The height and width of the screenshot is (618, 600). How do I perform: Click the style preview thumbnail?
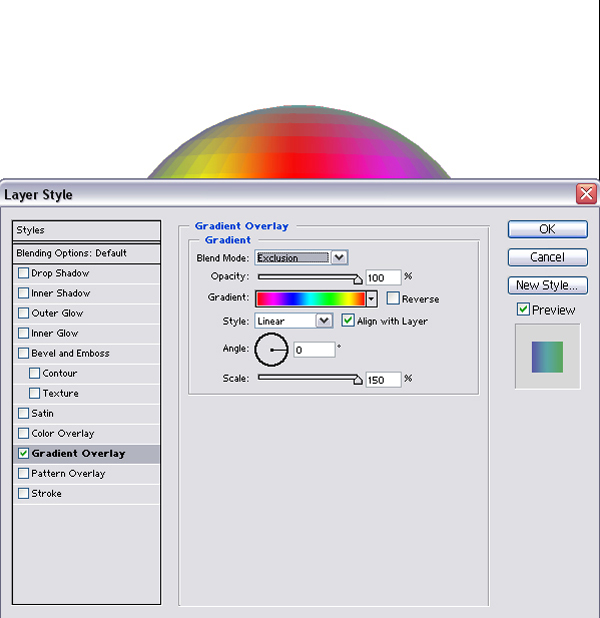tap(548, 357)
